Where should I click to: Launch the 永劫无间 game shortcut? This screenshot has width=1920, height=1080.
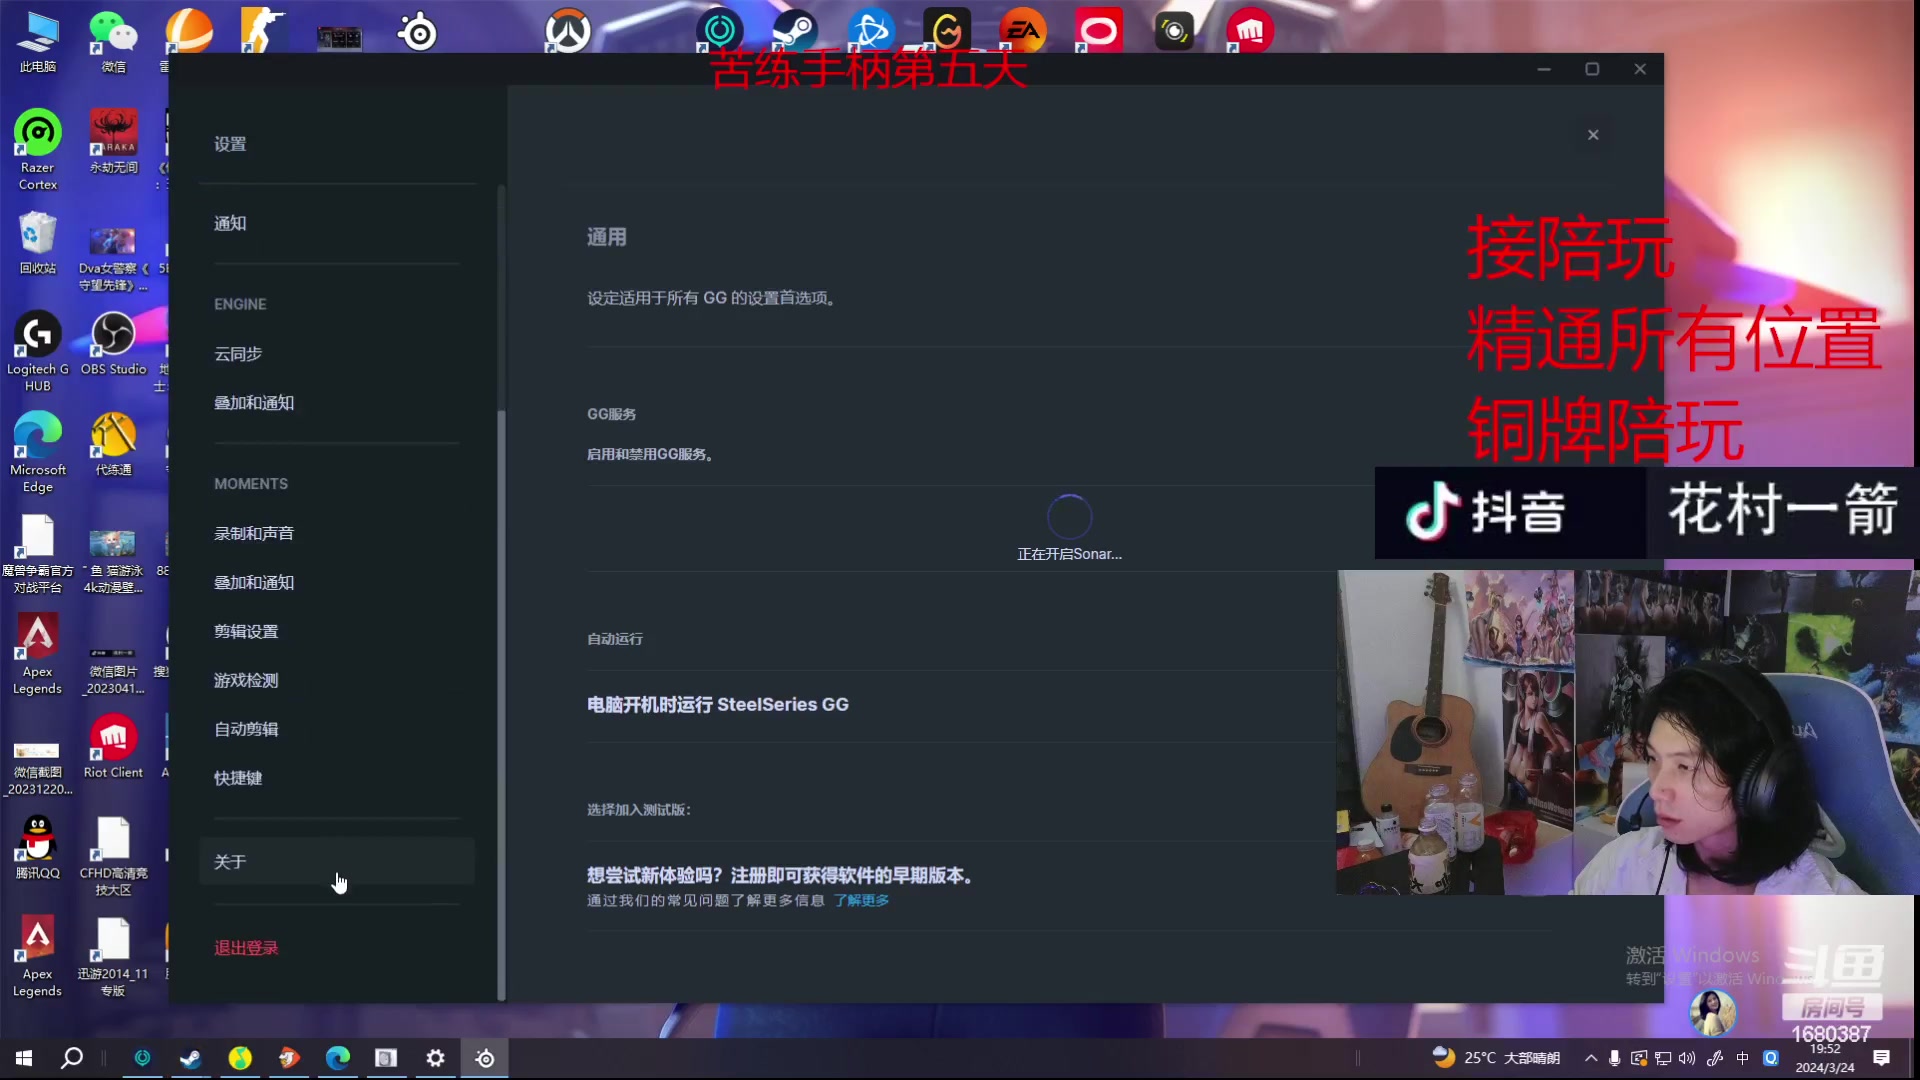tap(113, 142)
